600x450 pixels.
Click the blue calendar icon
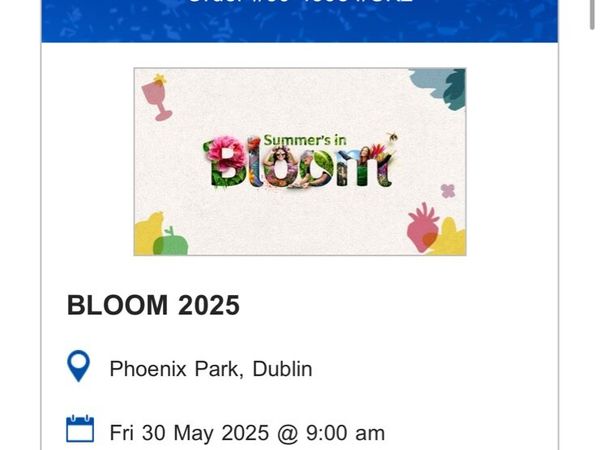(x=80, y=429)
